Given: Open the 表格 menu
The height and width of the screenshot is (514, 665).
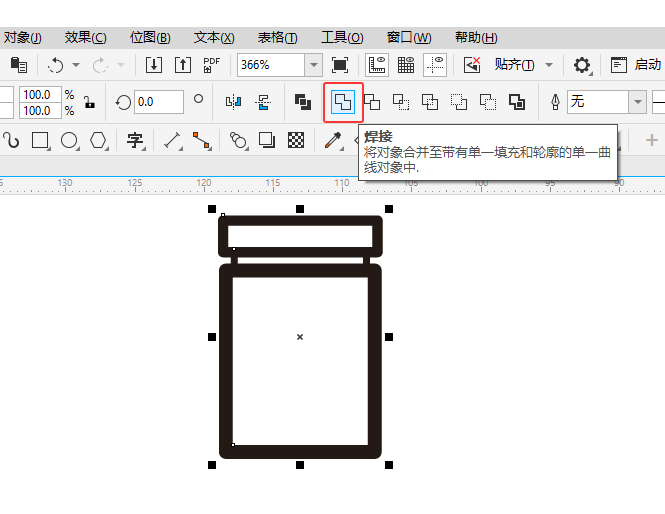Looking at the screenshot, I should 277,38.
